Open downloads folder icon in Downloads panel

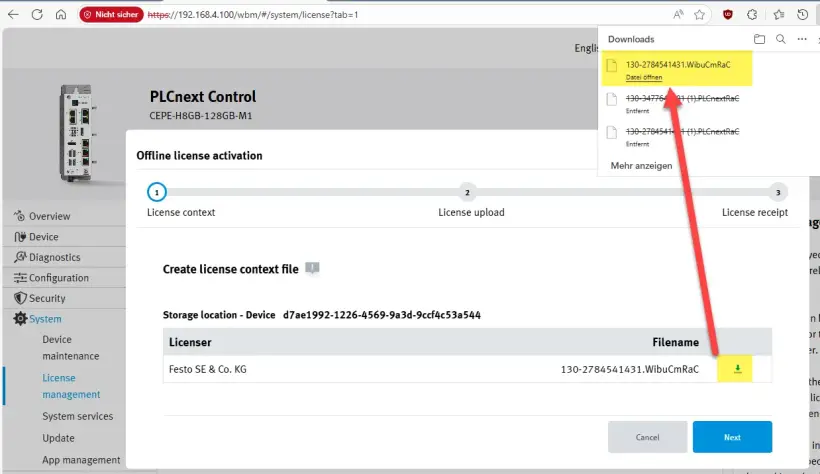[759, 39]
